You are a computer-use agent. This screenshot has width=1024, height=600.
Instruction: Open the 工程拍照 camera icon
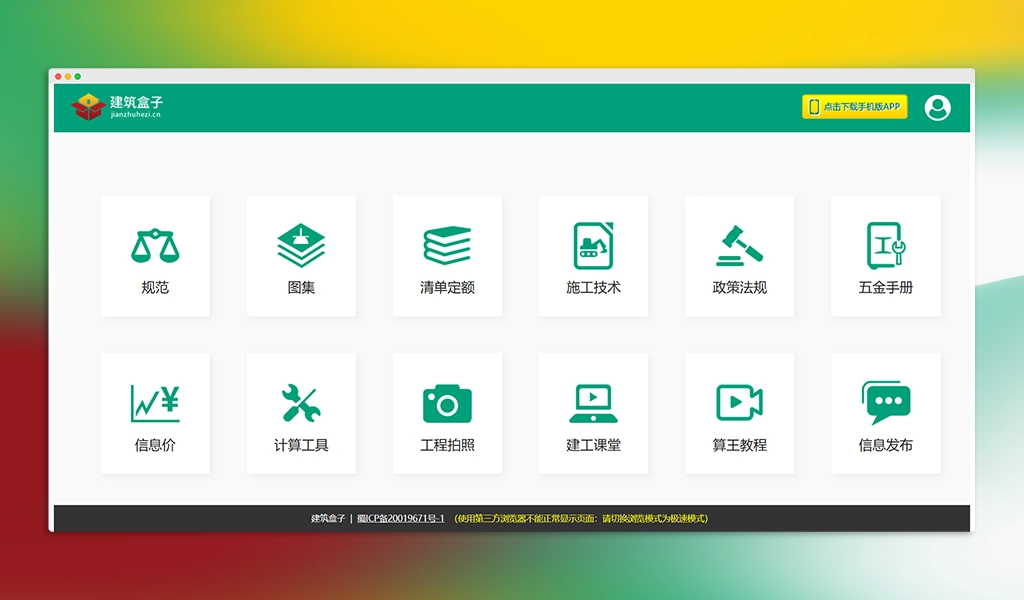coord(447,403)
